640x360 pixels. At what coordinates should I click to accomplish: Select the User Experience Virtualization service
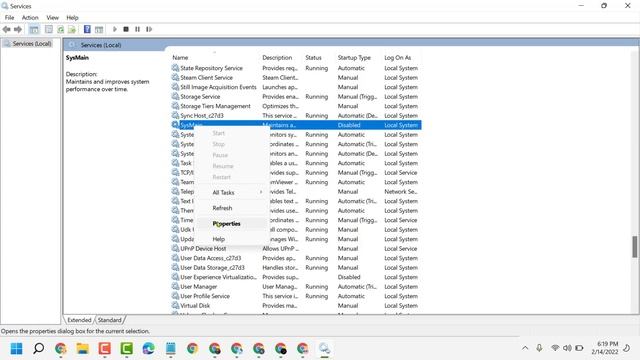[296, 277]
